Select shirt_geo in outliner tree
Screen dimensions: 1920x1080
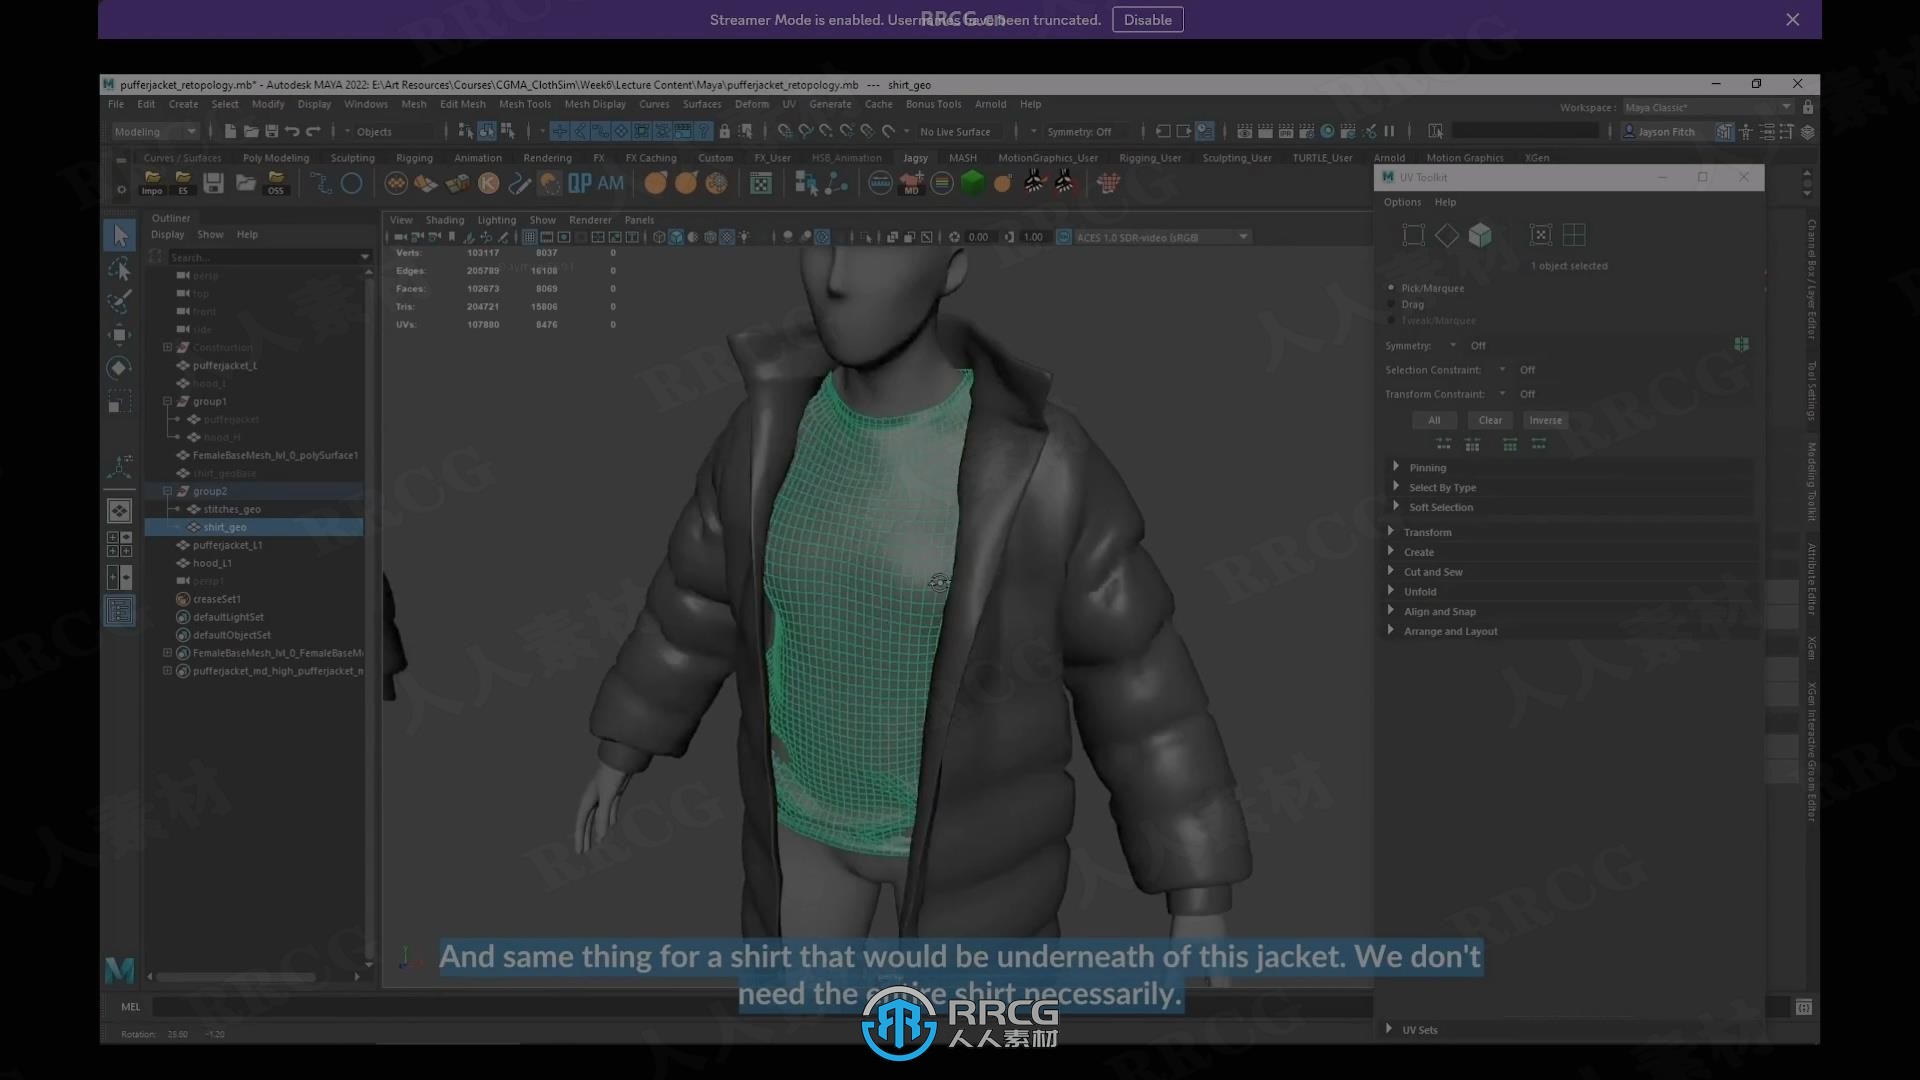click(x=224, y=526)
